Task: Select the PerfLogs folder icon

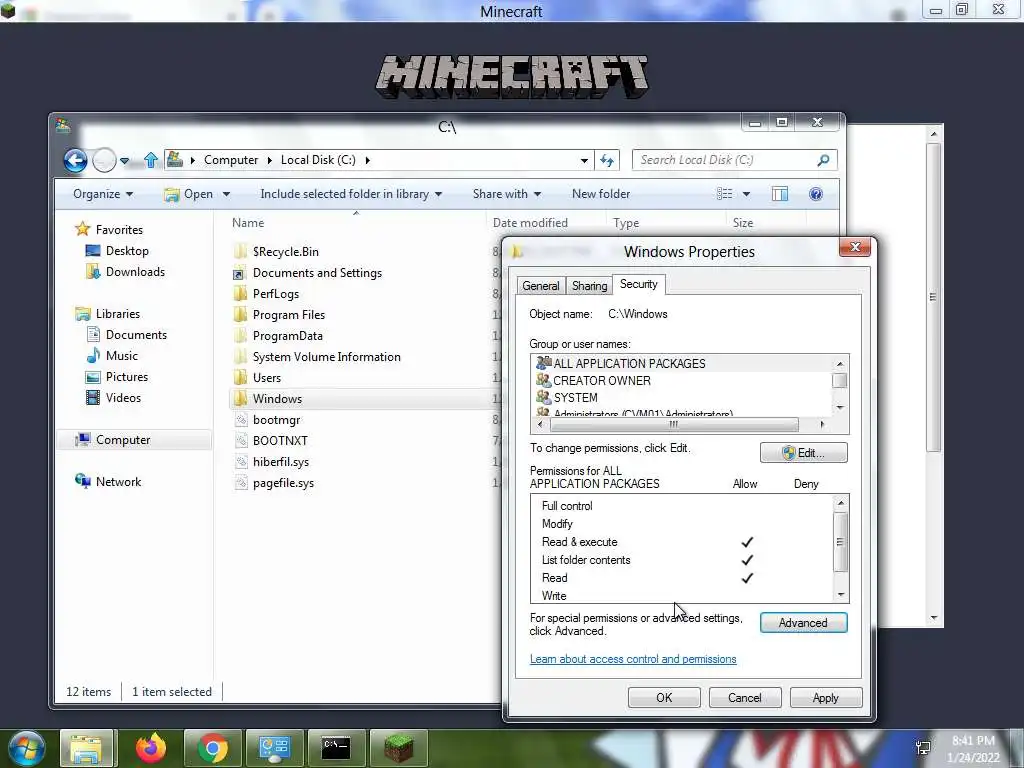Action: point(240,294)
